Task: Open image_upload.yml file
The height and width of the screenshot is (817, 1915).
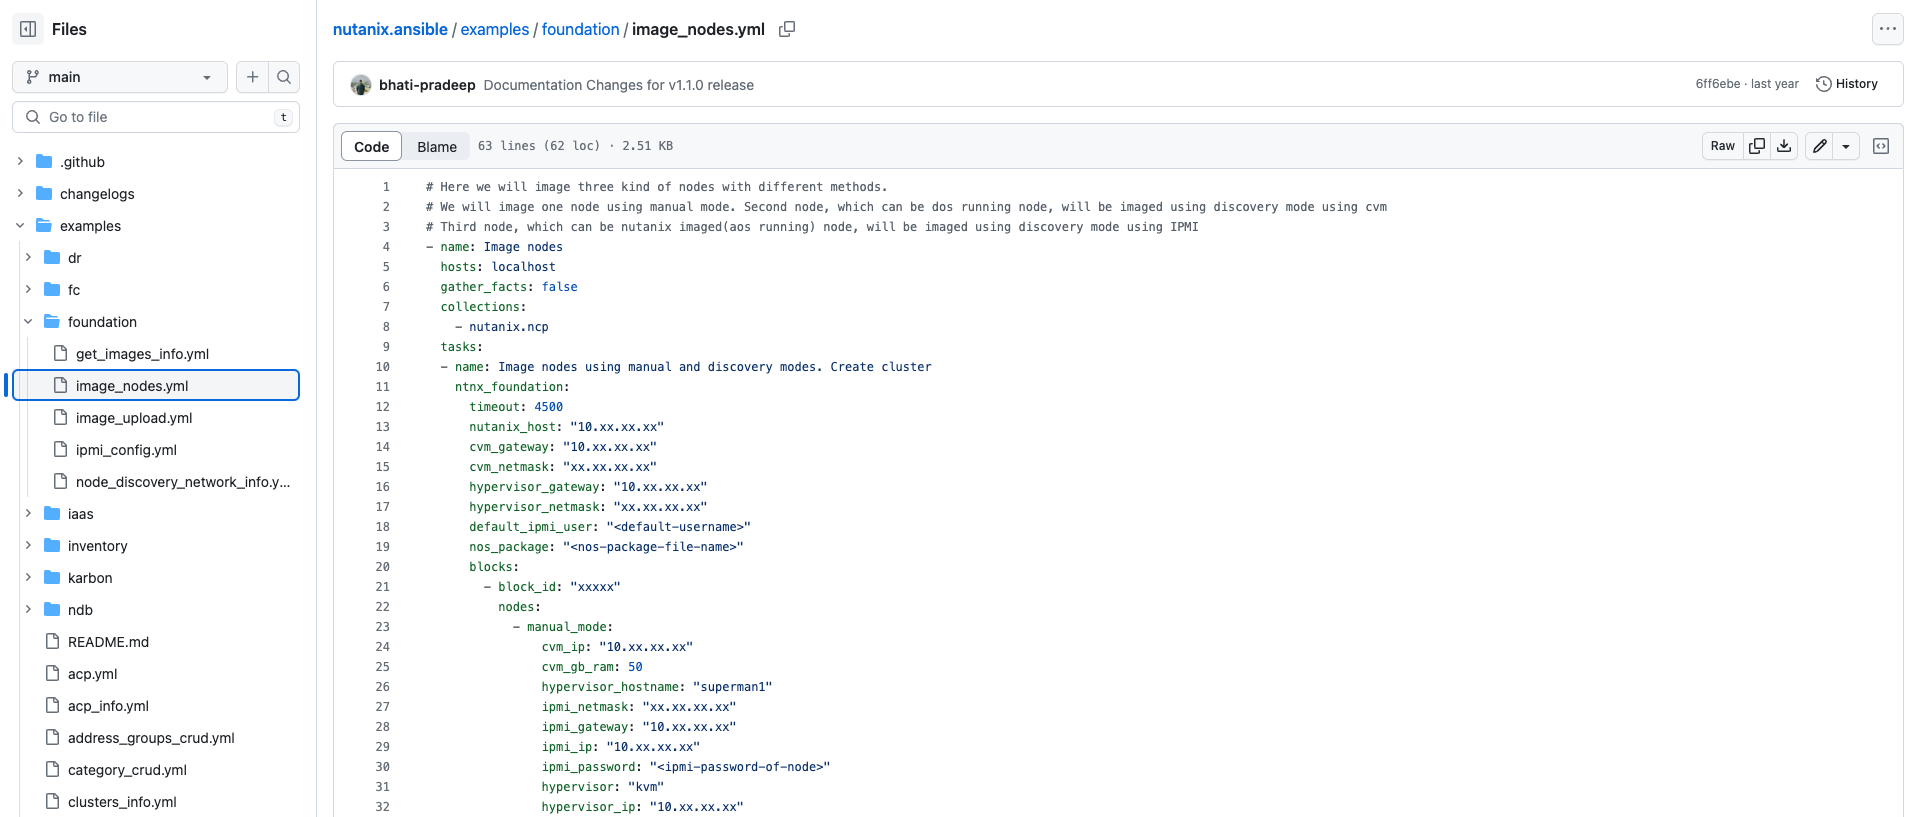Action: click(x=134, y=418)
